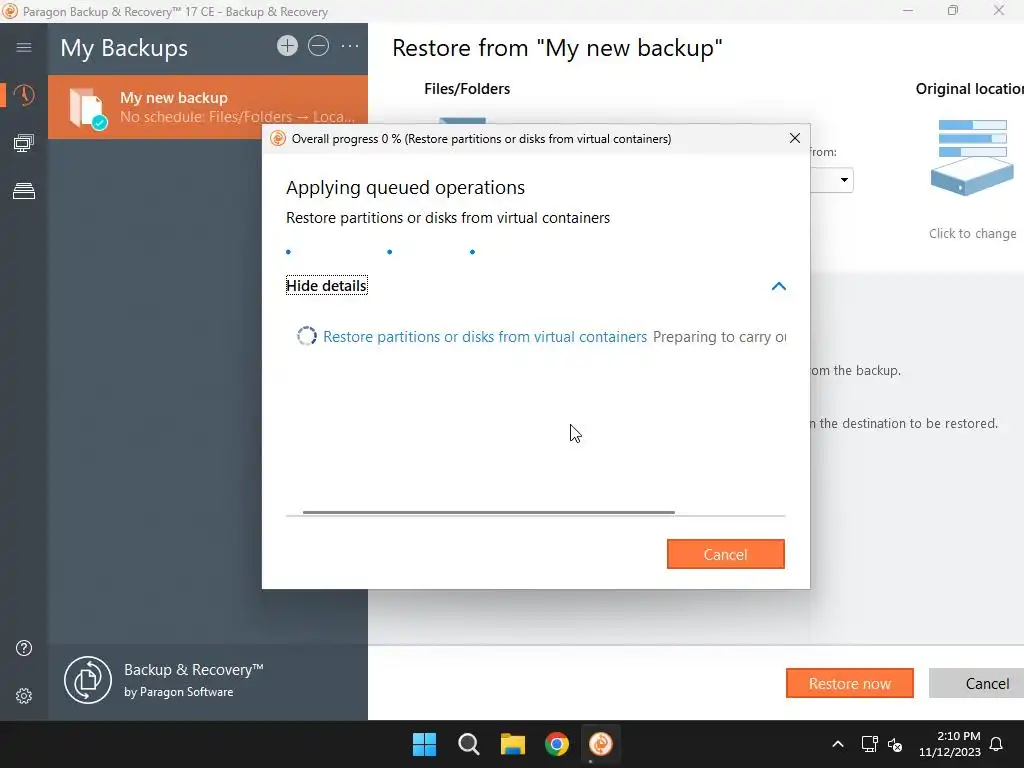The height and width of the screenshot is (768, 1024).
Task: Open settings gear icon in sidebar
Action: point(24,696)
